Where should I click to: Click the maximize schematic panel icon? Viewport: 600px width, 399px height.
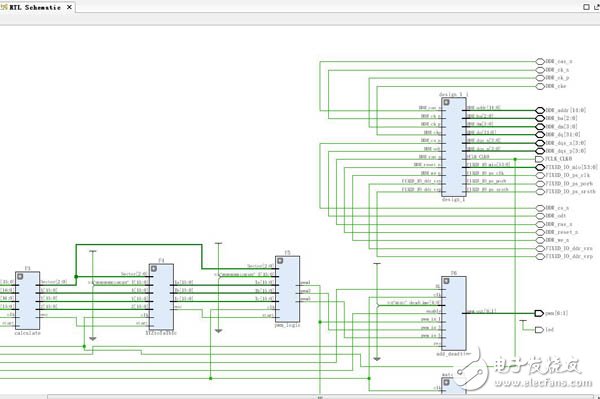(x=586, y=7)
